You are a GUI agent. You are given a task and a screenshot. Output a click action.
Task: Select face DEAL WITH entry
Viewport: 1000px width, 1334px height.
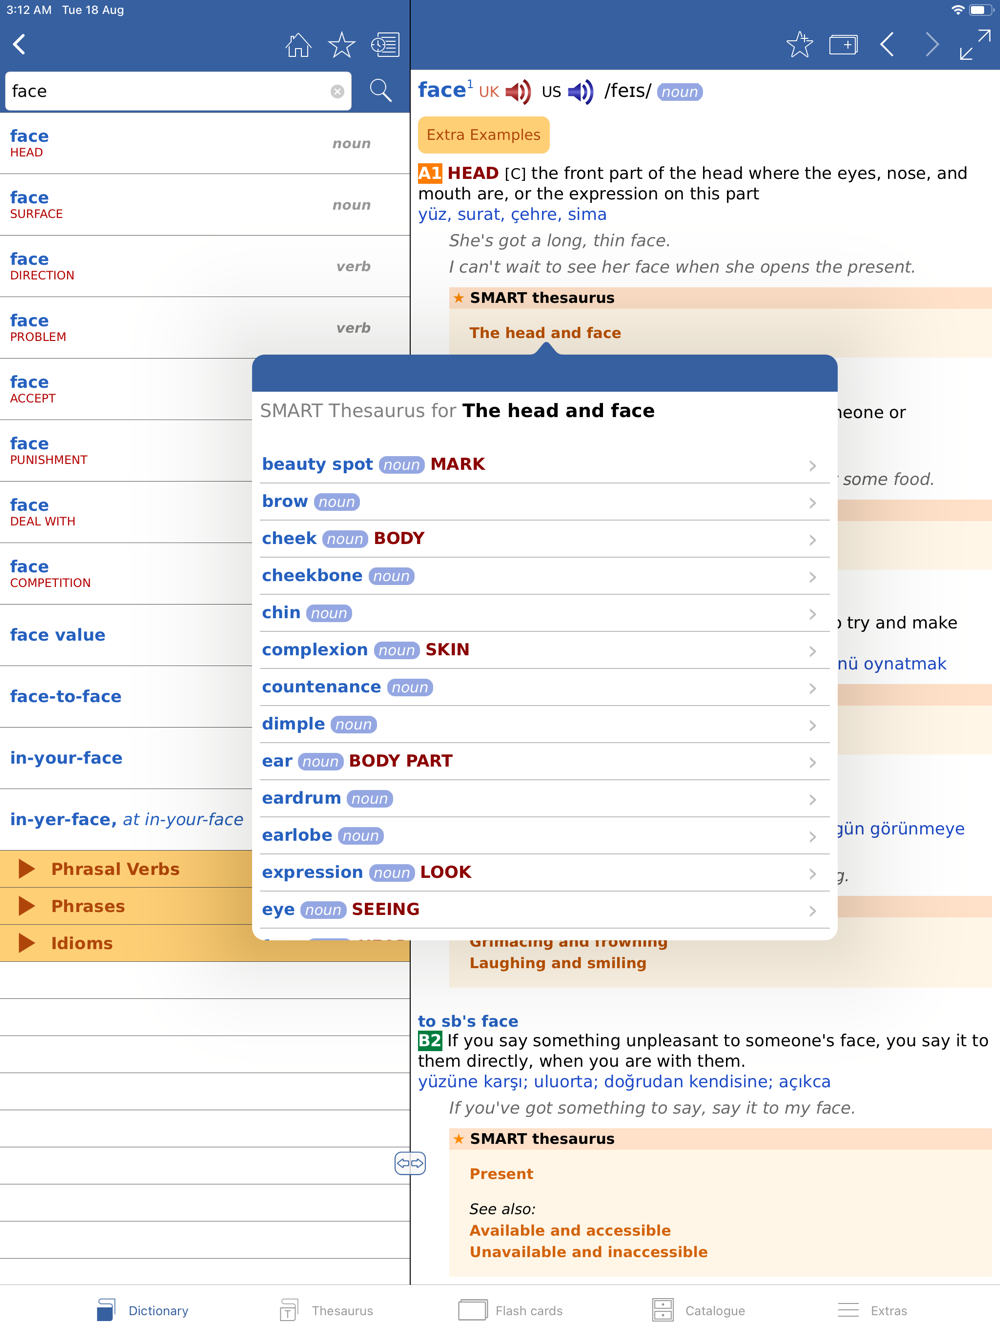(x=126, y=512)
